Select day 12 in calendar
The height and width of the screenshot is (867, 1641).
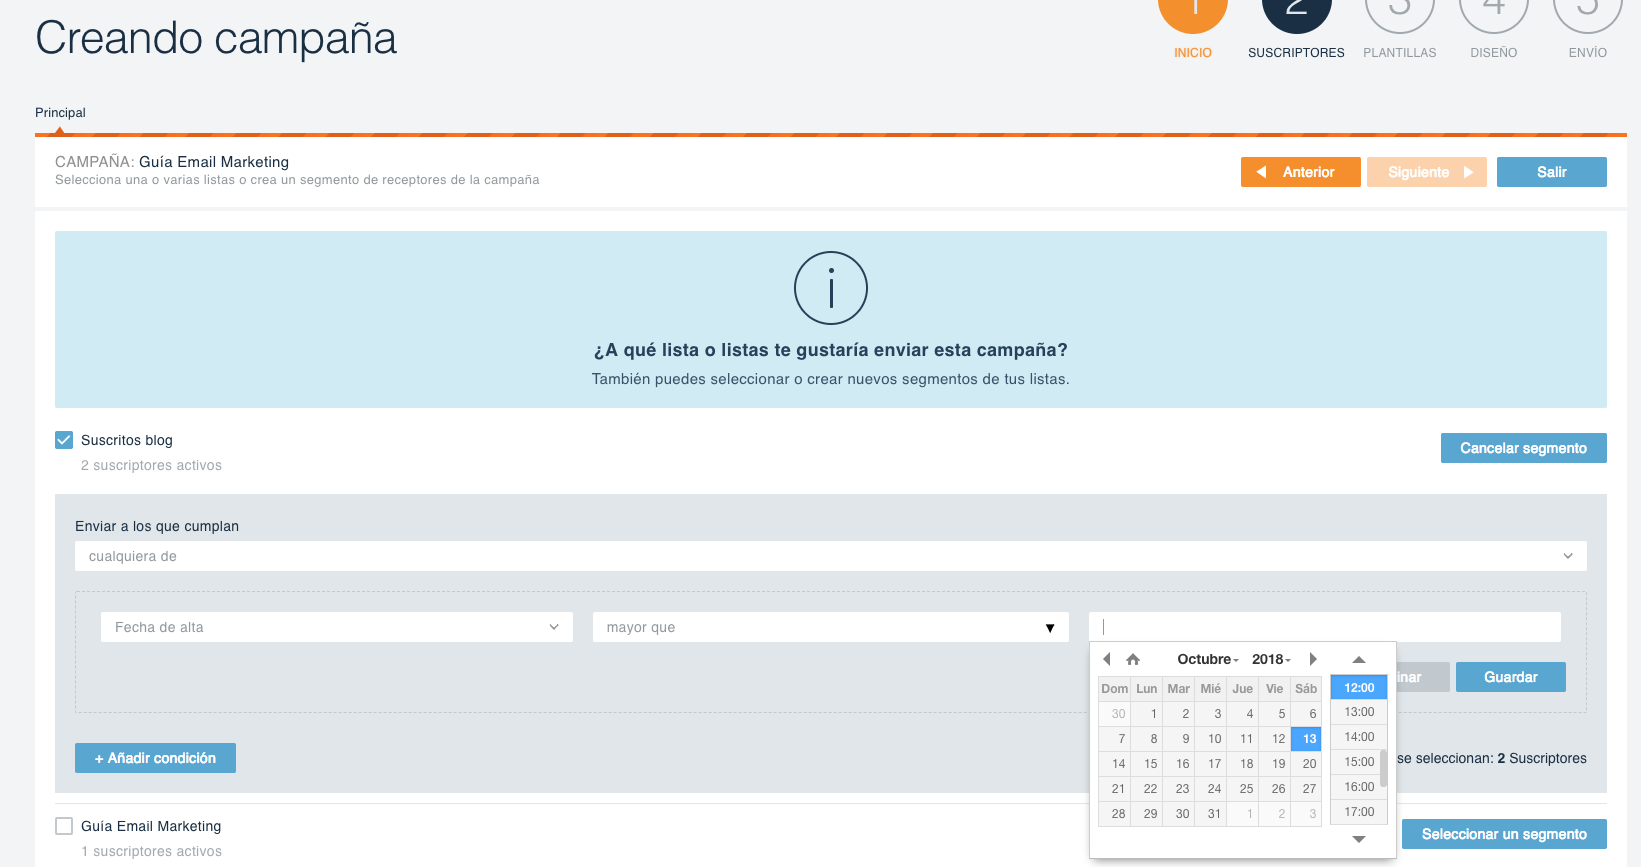(1275, 739)
